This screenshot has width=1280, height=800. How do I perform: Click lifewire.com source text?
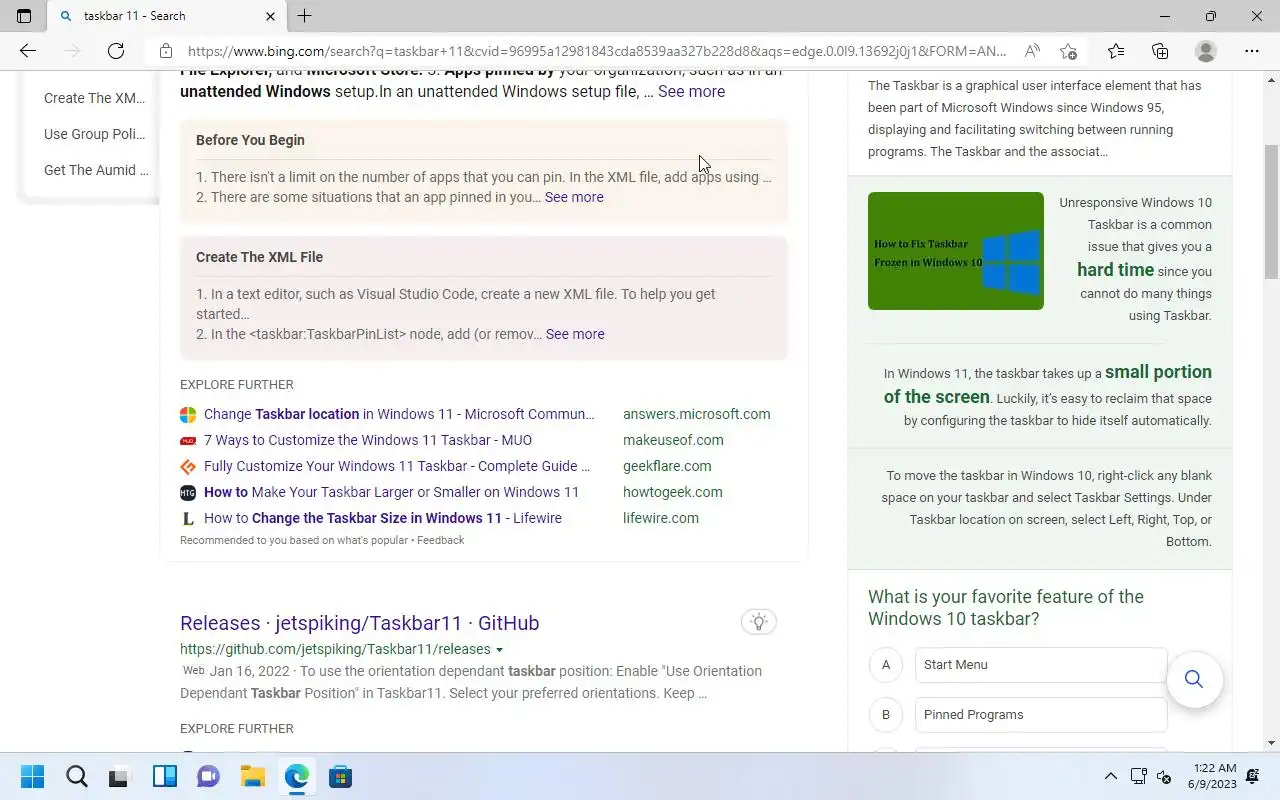pos(661,518)
